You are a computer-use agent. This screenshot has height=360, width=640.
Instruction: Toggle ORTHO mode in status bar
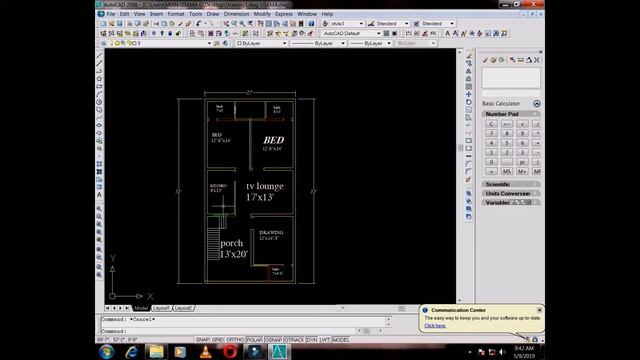tap(235, 340)
